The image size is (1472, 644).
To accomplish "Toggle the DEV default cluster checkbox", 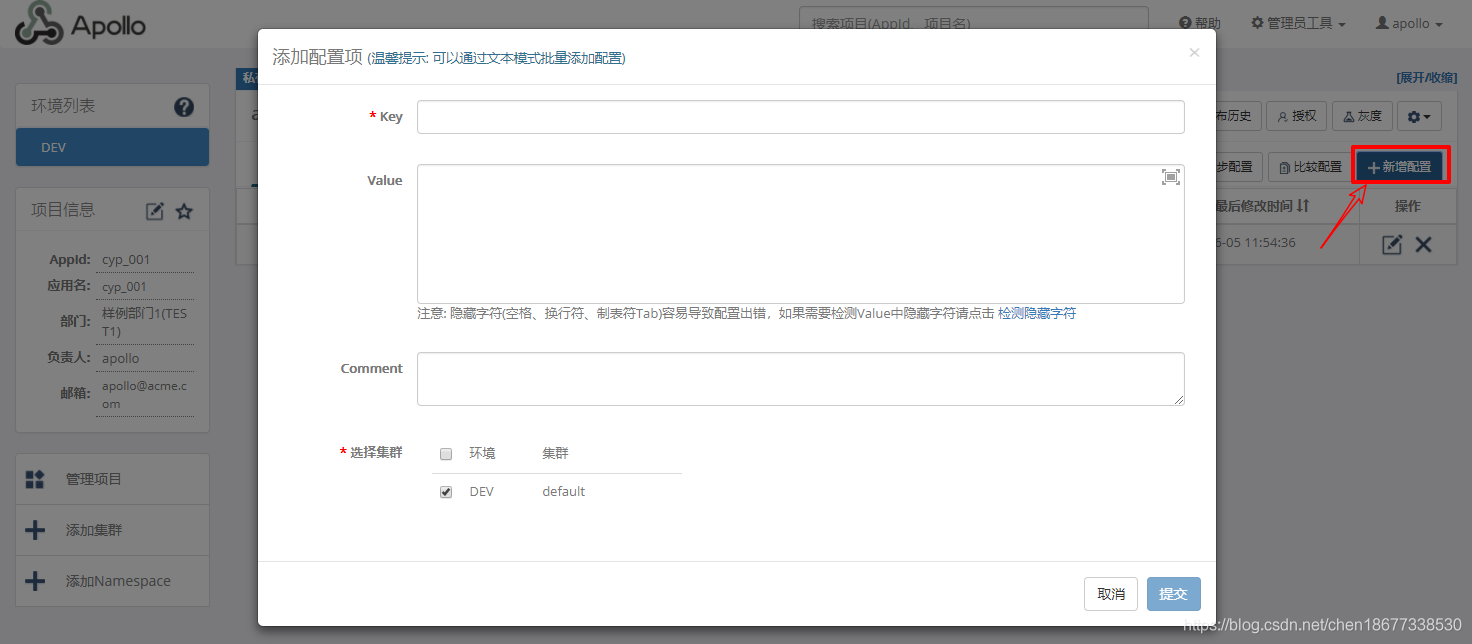I will pos(445,491).
